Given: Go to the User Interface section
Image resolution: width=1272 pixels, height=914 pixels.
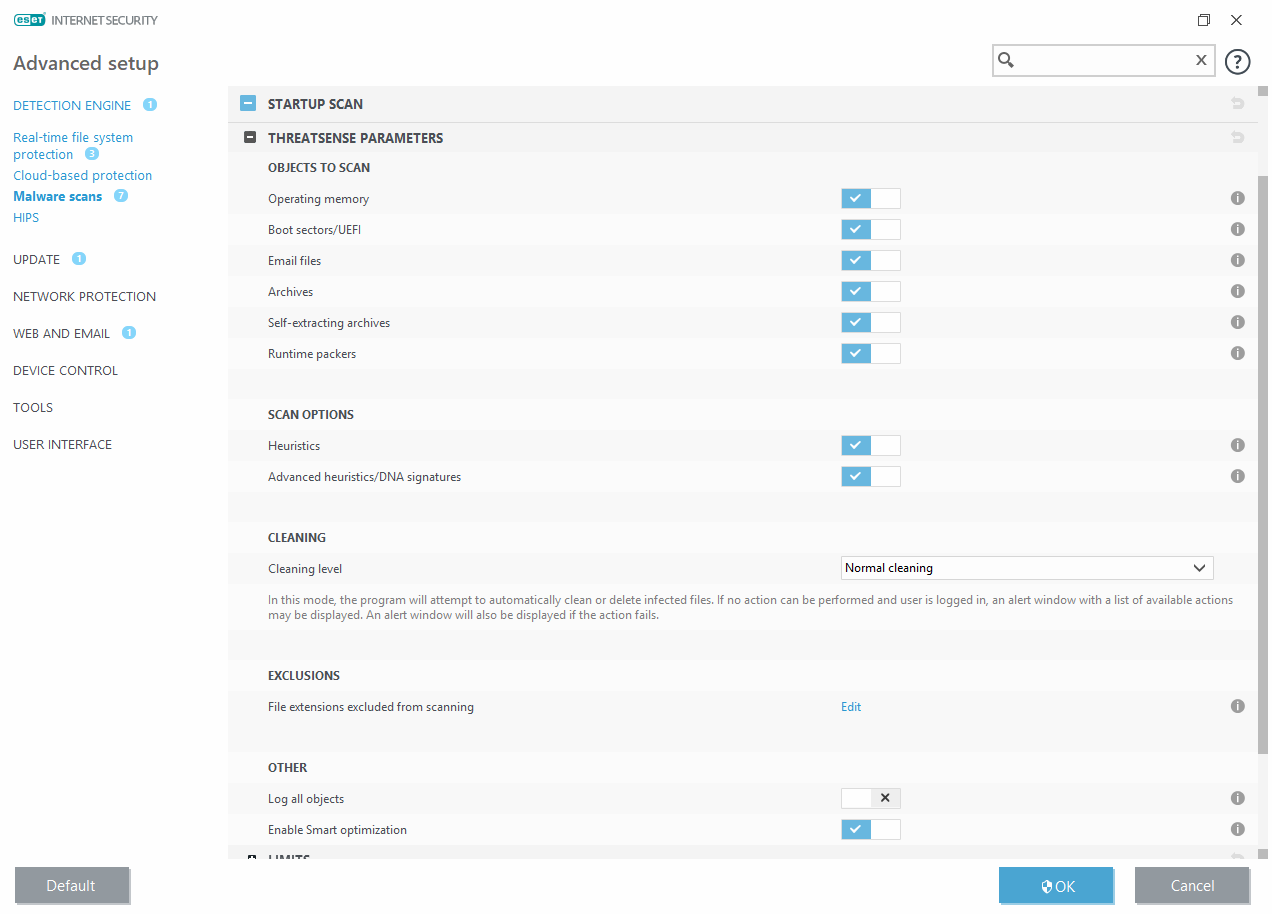Looking at the screenshot, I should (x=62, y=445).
